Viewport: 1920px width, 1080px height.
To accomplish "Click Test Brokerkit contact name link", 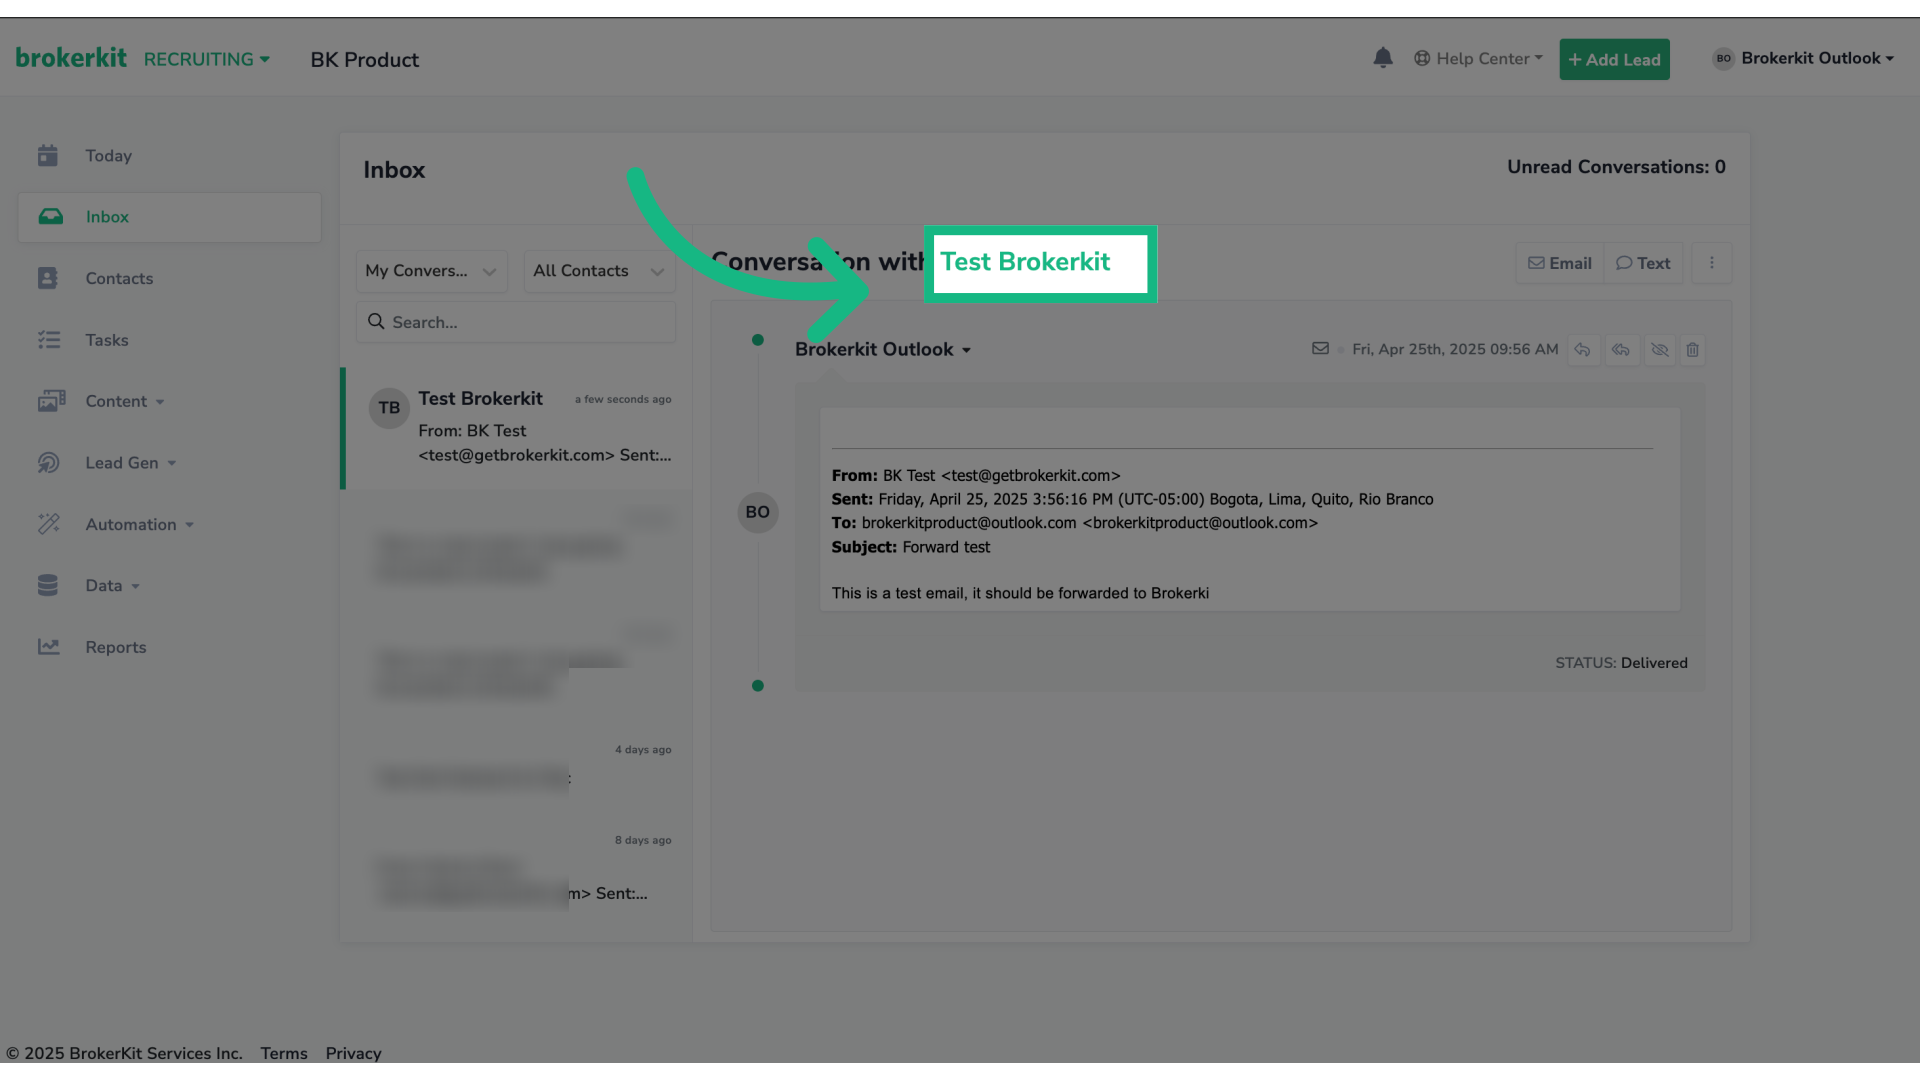I will pos(1025,262).
